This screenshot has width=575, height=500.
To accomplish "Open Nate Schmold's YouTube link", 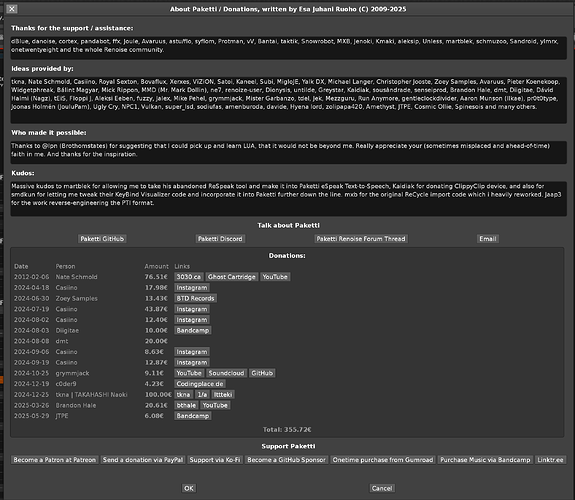I will pyautogui.click(x=275, y=277).
